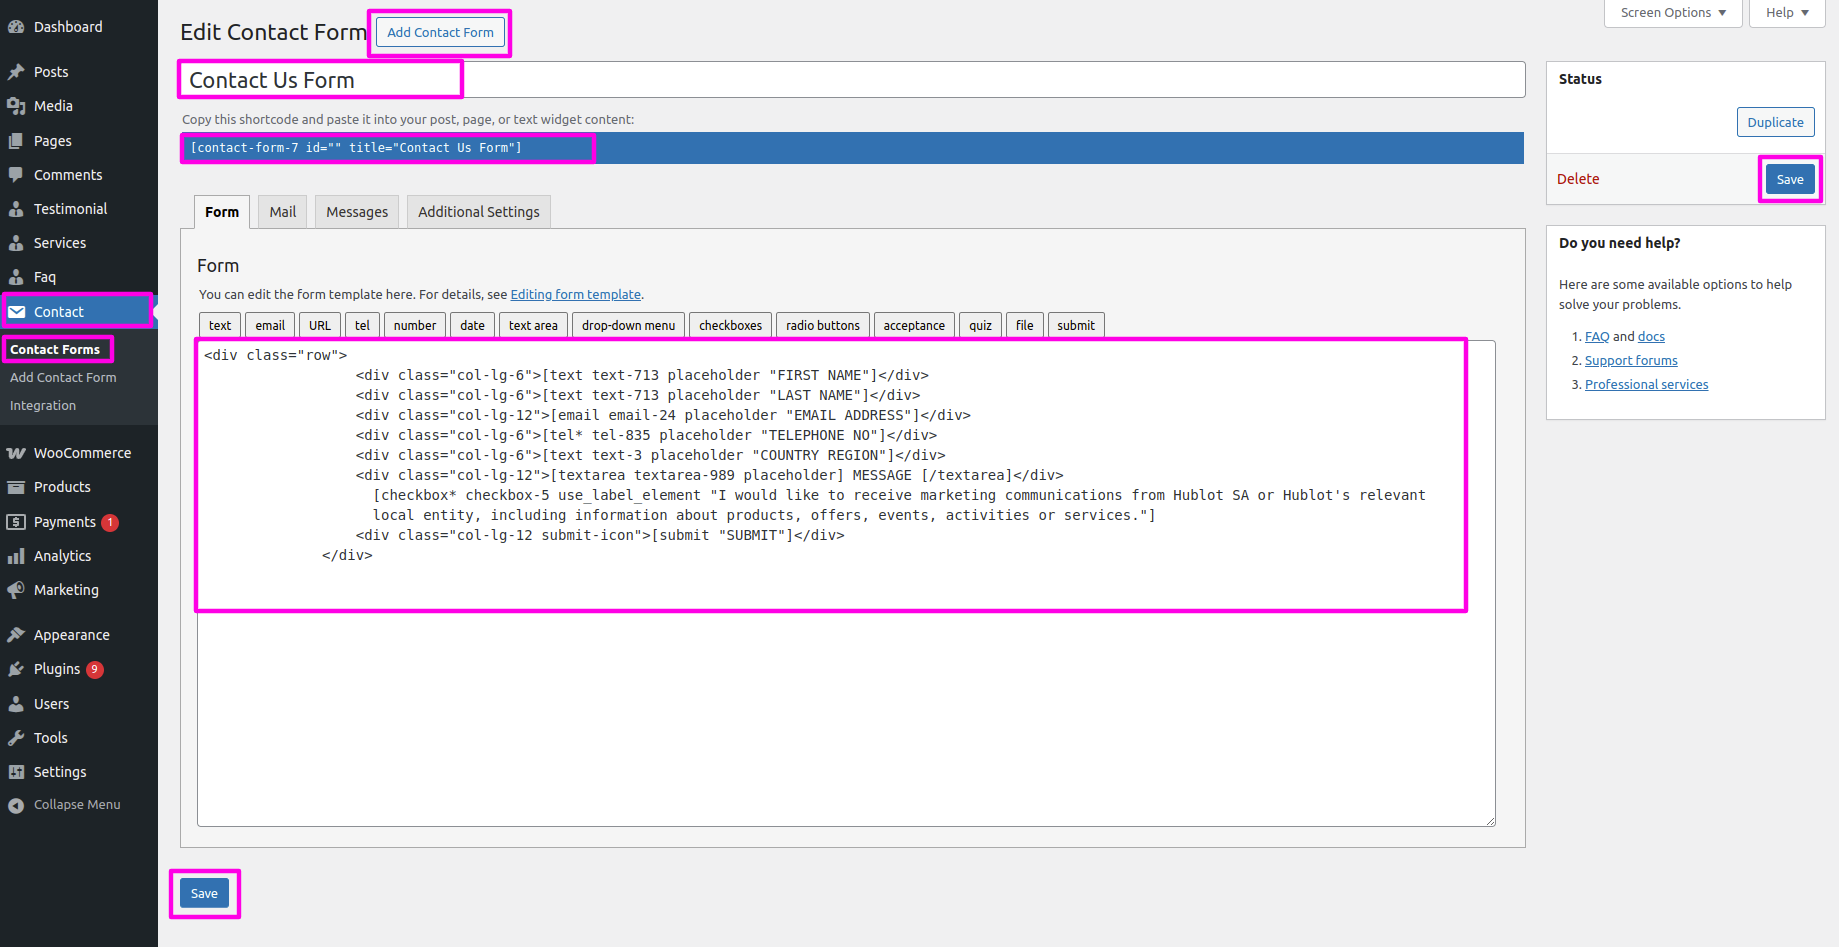The image size is (1839, 947).
Task: Click the Duplicate button in Status box
Action: (1775, 122)
